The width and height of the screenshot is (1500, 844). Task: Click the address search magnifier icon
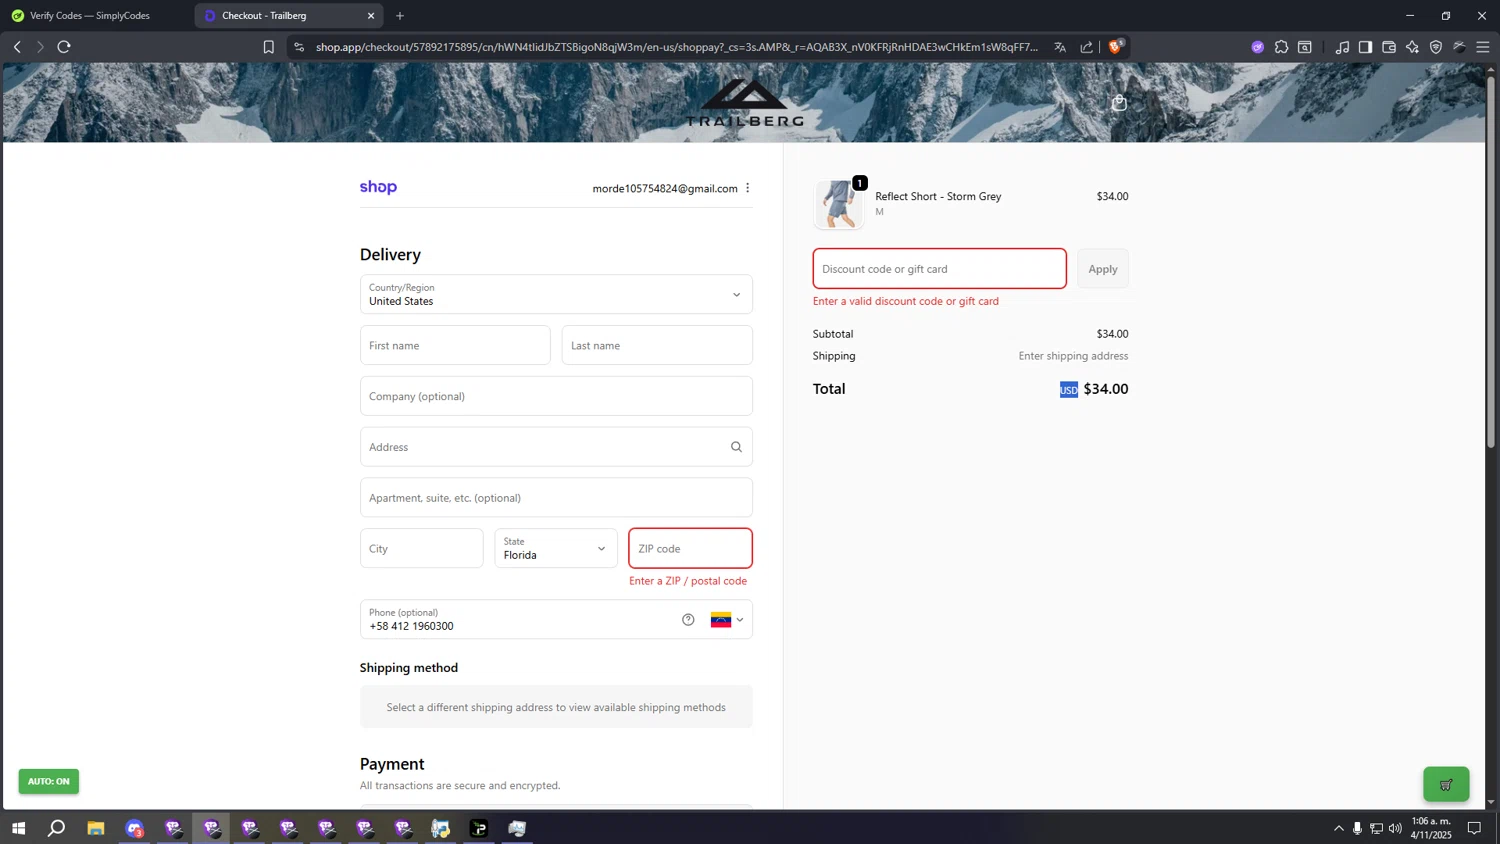[736, 447]
